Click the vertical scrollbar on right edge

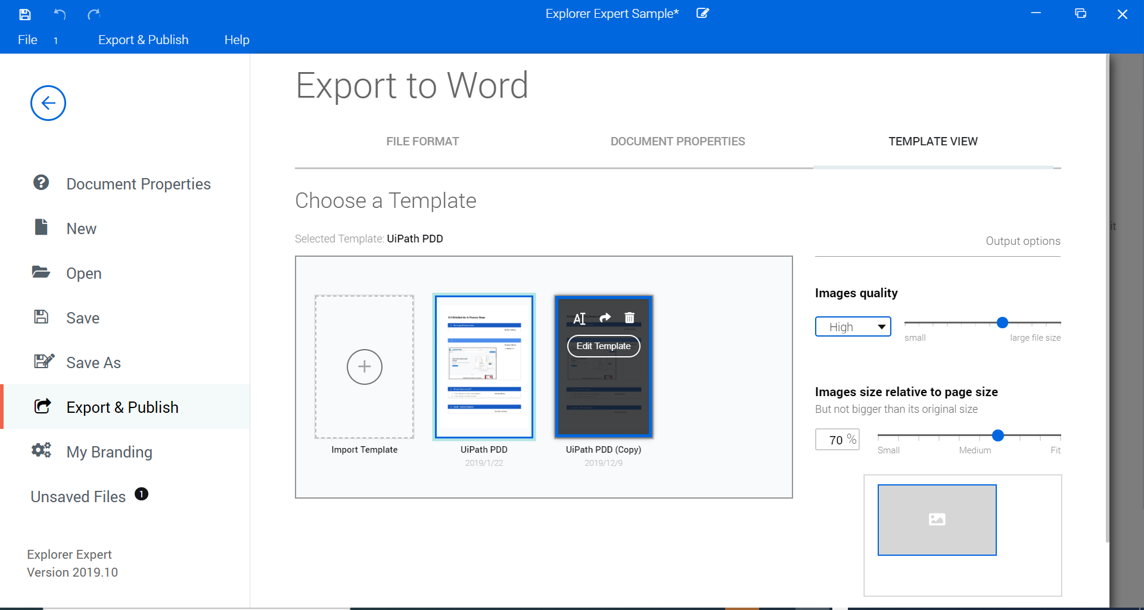tap(1110, 298)
